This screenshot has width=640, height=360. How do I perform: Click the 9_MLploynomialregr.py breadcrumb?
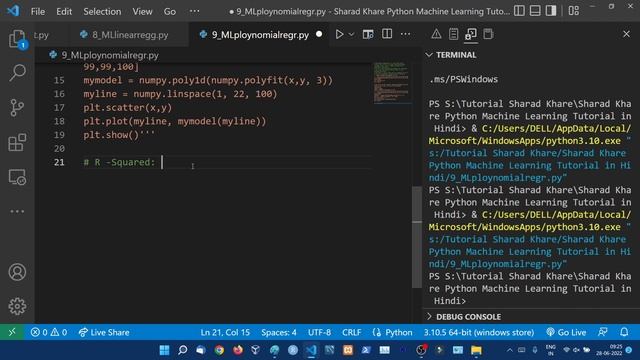click(110, 55)
